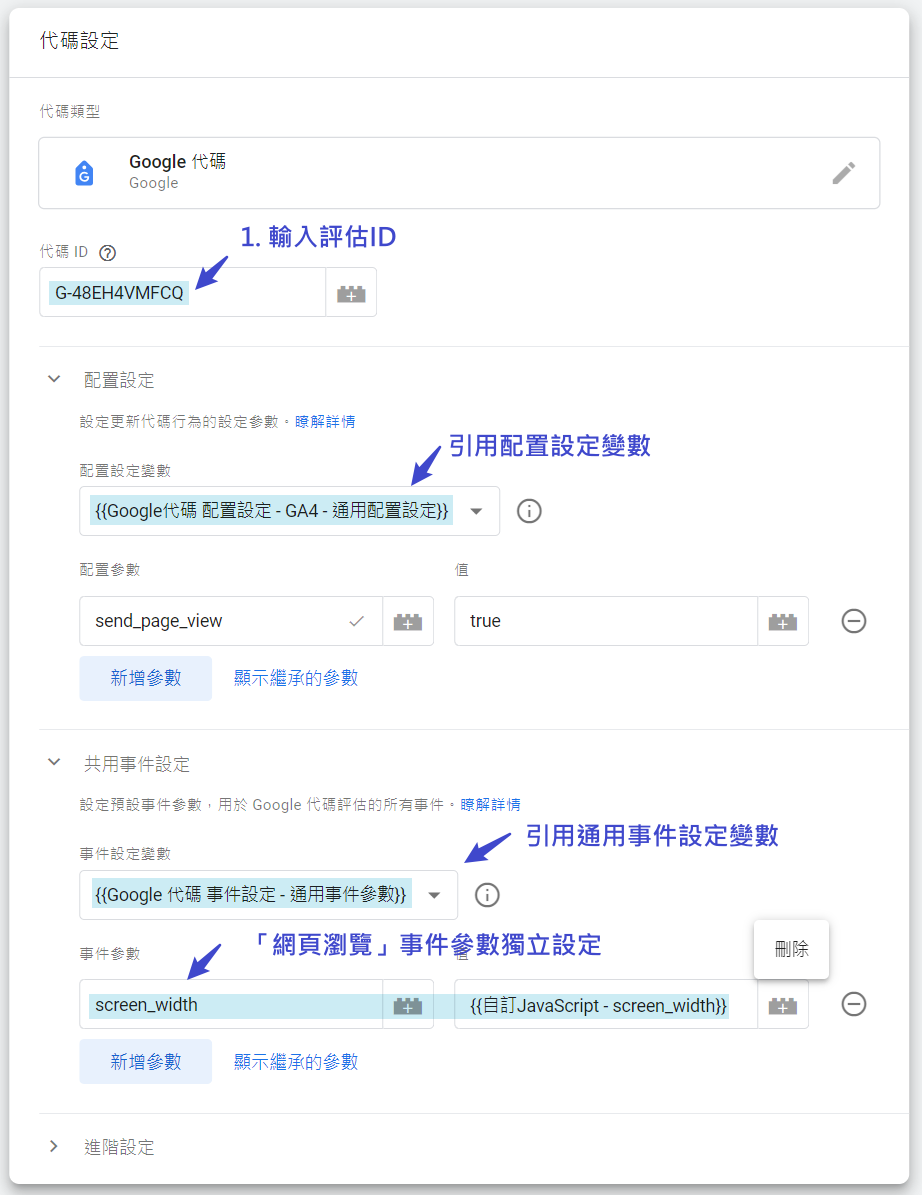922x1195 pixels.
Task: Focus the true value input field
Action: point(606,621)
